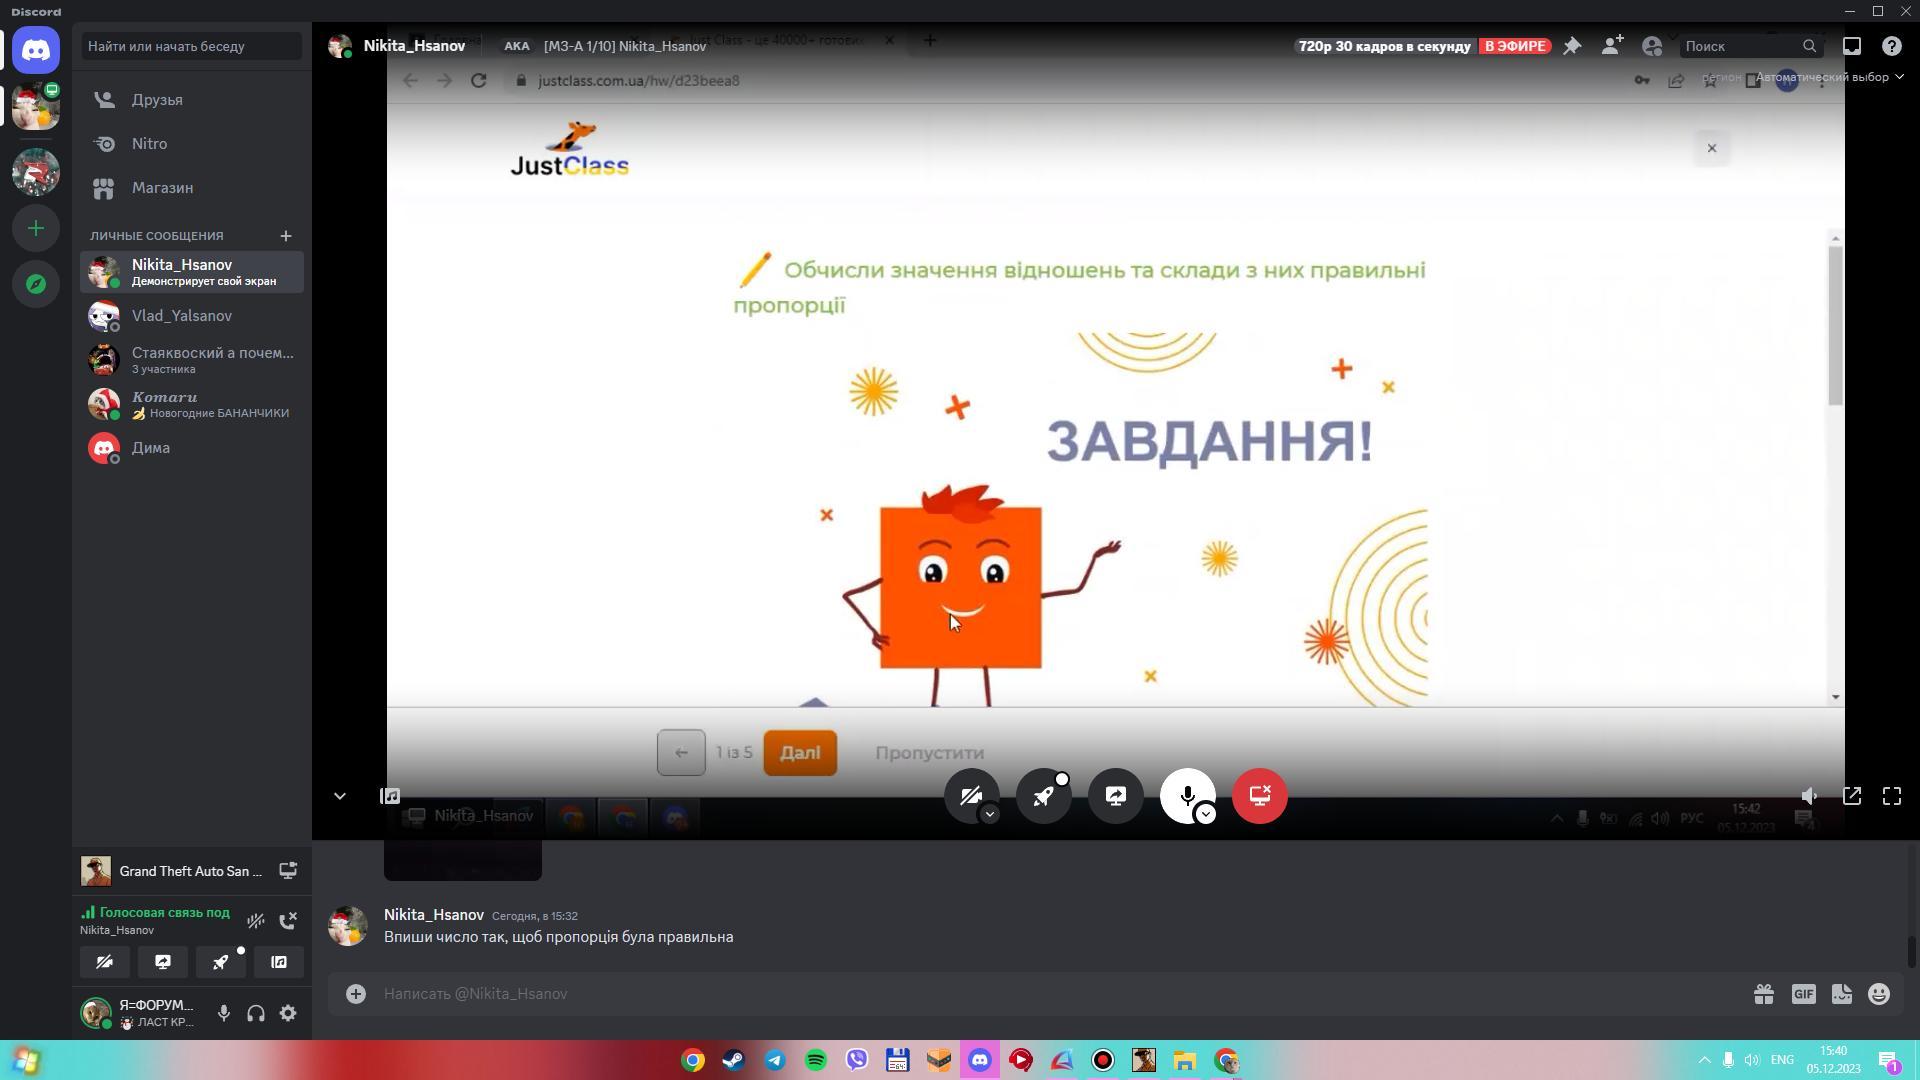Expand the microphone options arrow
This screenshot has width=1920, height=1080.
[x=1206, y=814]
